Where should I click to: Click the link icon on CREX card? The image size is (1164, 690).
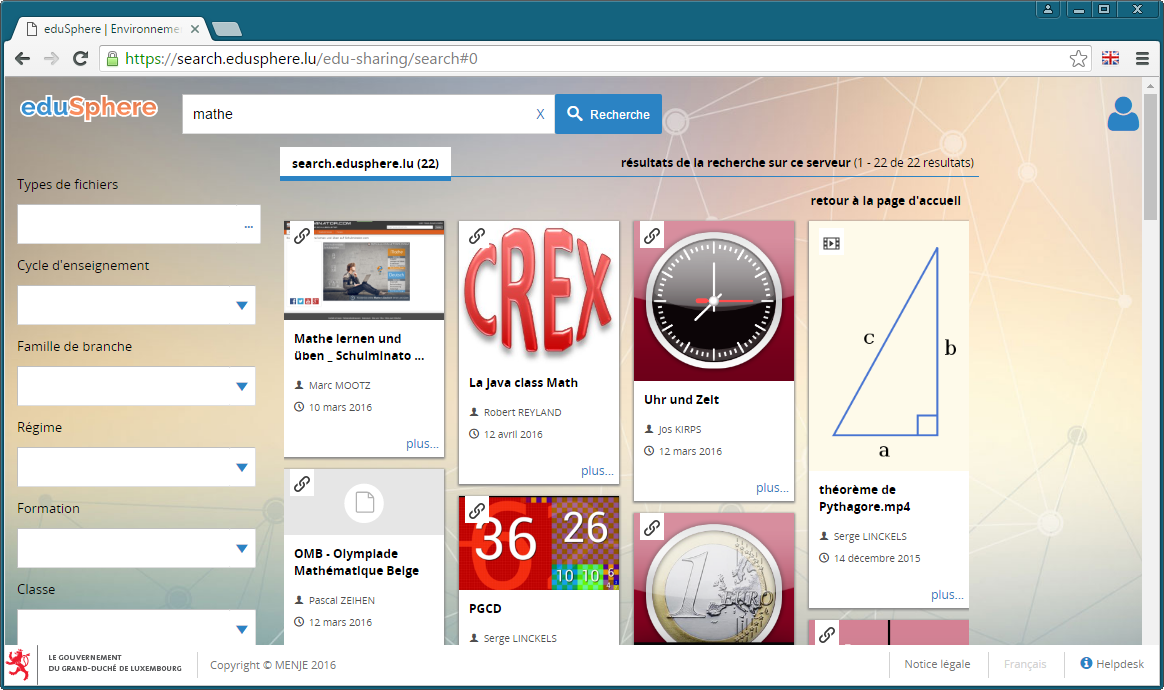click(477, 236)
